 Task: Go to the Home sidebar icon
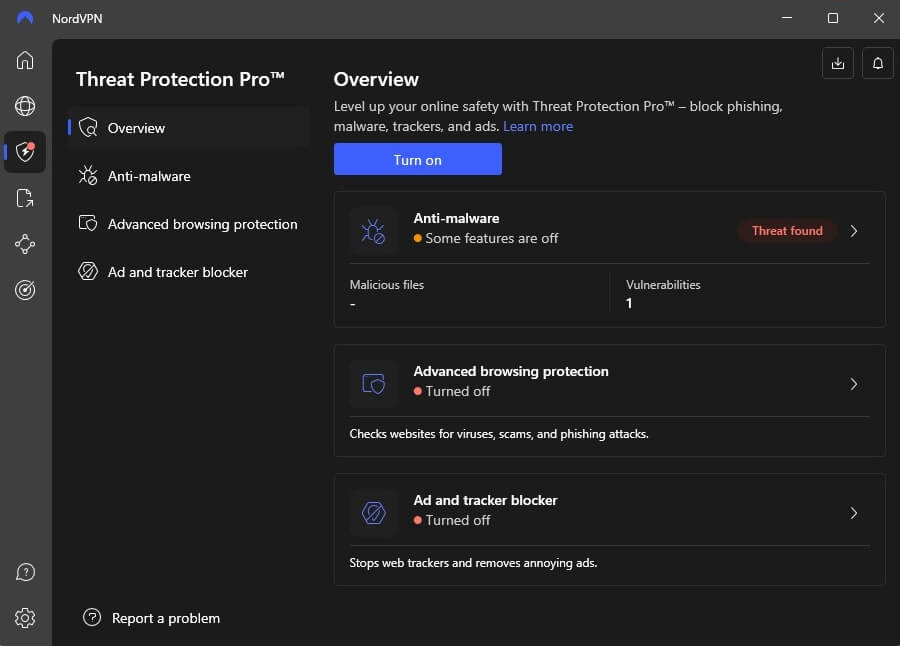25,60
